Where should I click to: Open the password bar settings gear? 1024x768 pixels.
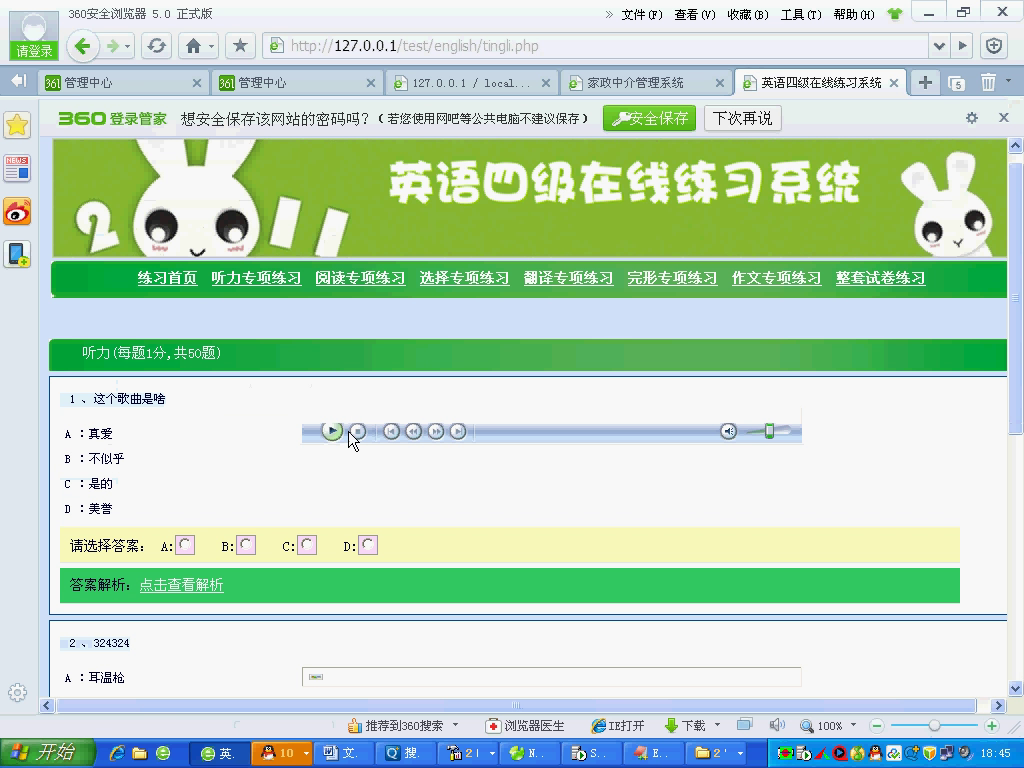(972, 118)
